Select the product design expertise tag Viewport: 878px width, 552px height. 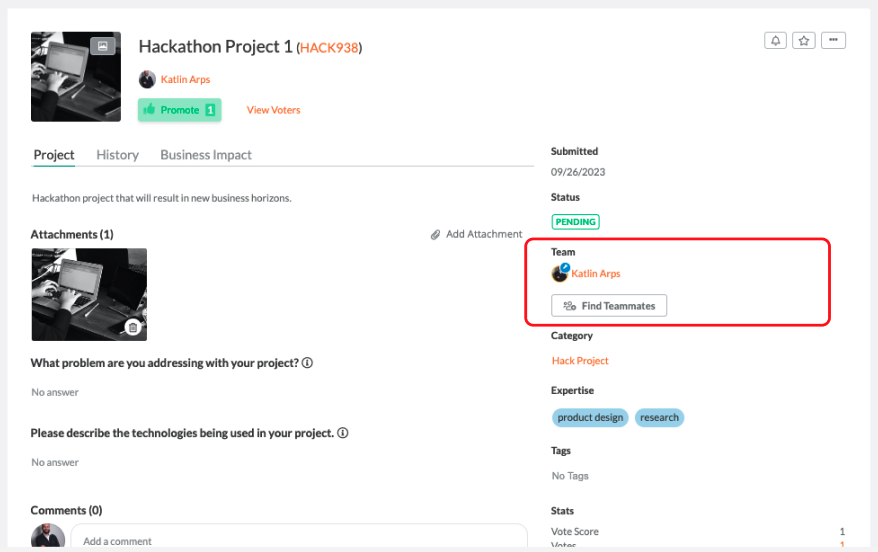pyautogui.click(x=590, y=418)
